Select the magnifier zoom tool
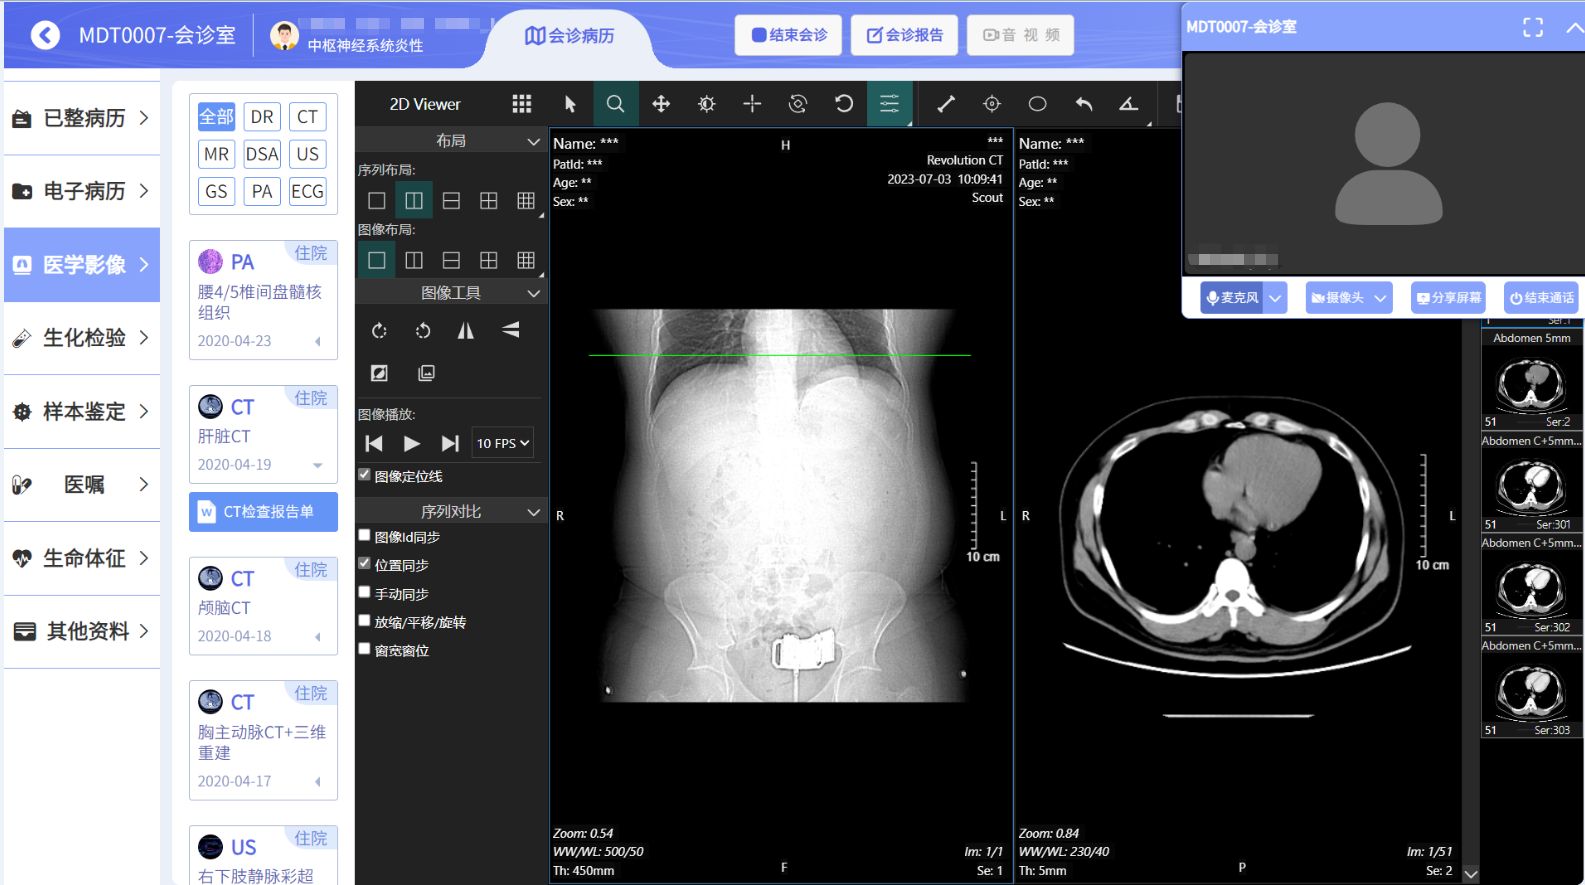Screen dimensions: 1585x885 point(615,104)
